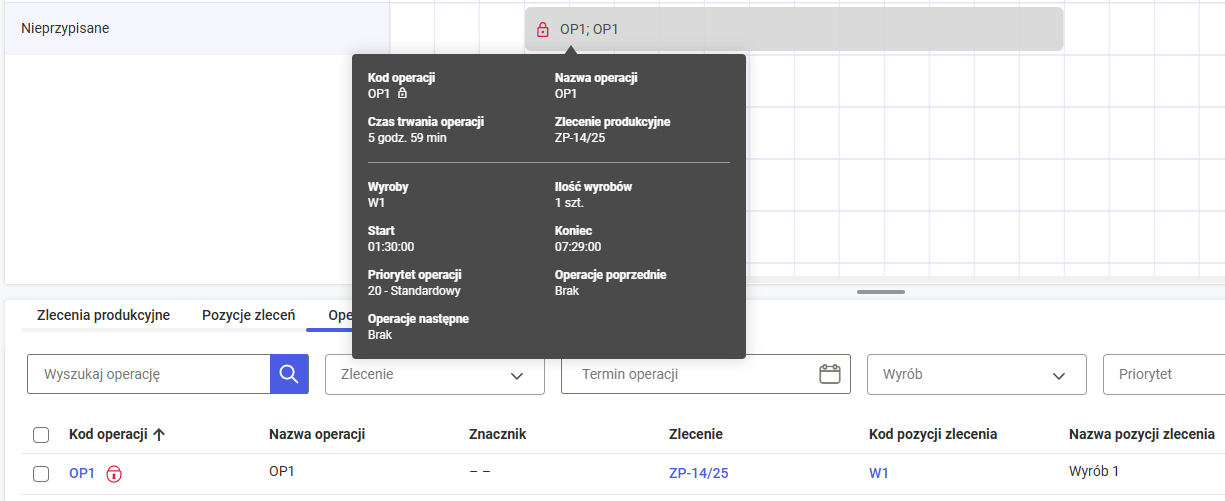The image size is (1225, 501).
Task: Open the calendar picker in Termin operacji
Action: [829, 374]
